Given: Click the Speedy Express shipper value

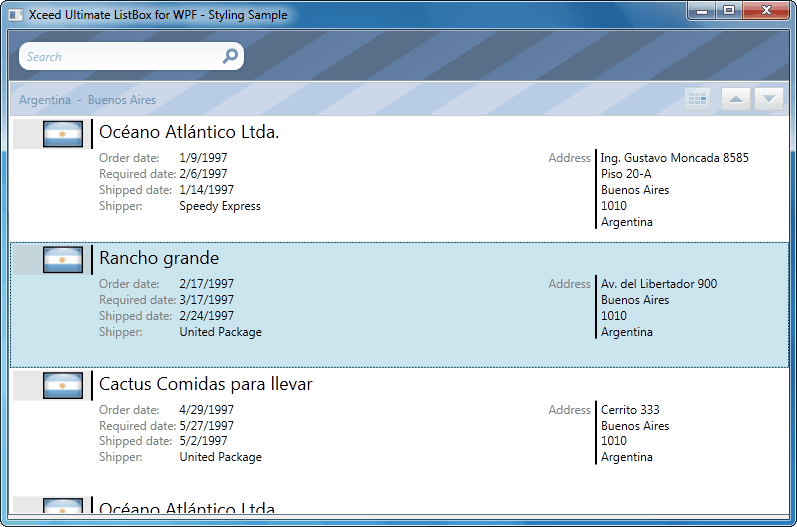Looking at the screenshot, I should (x=220, y=206).
